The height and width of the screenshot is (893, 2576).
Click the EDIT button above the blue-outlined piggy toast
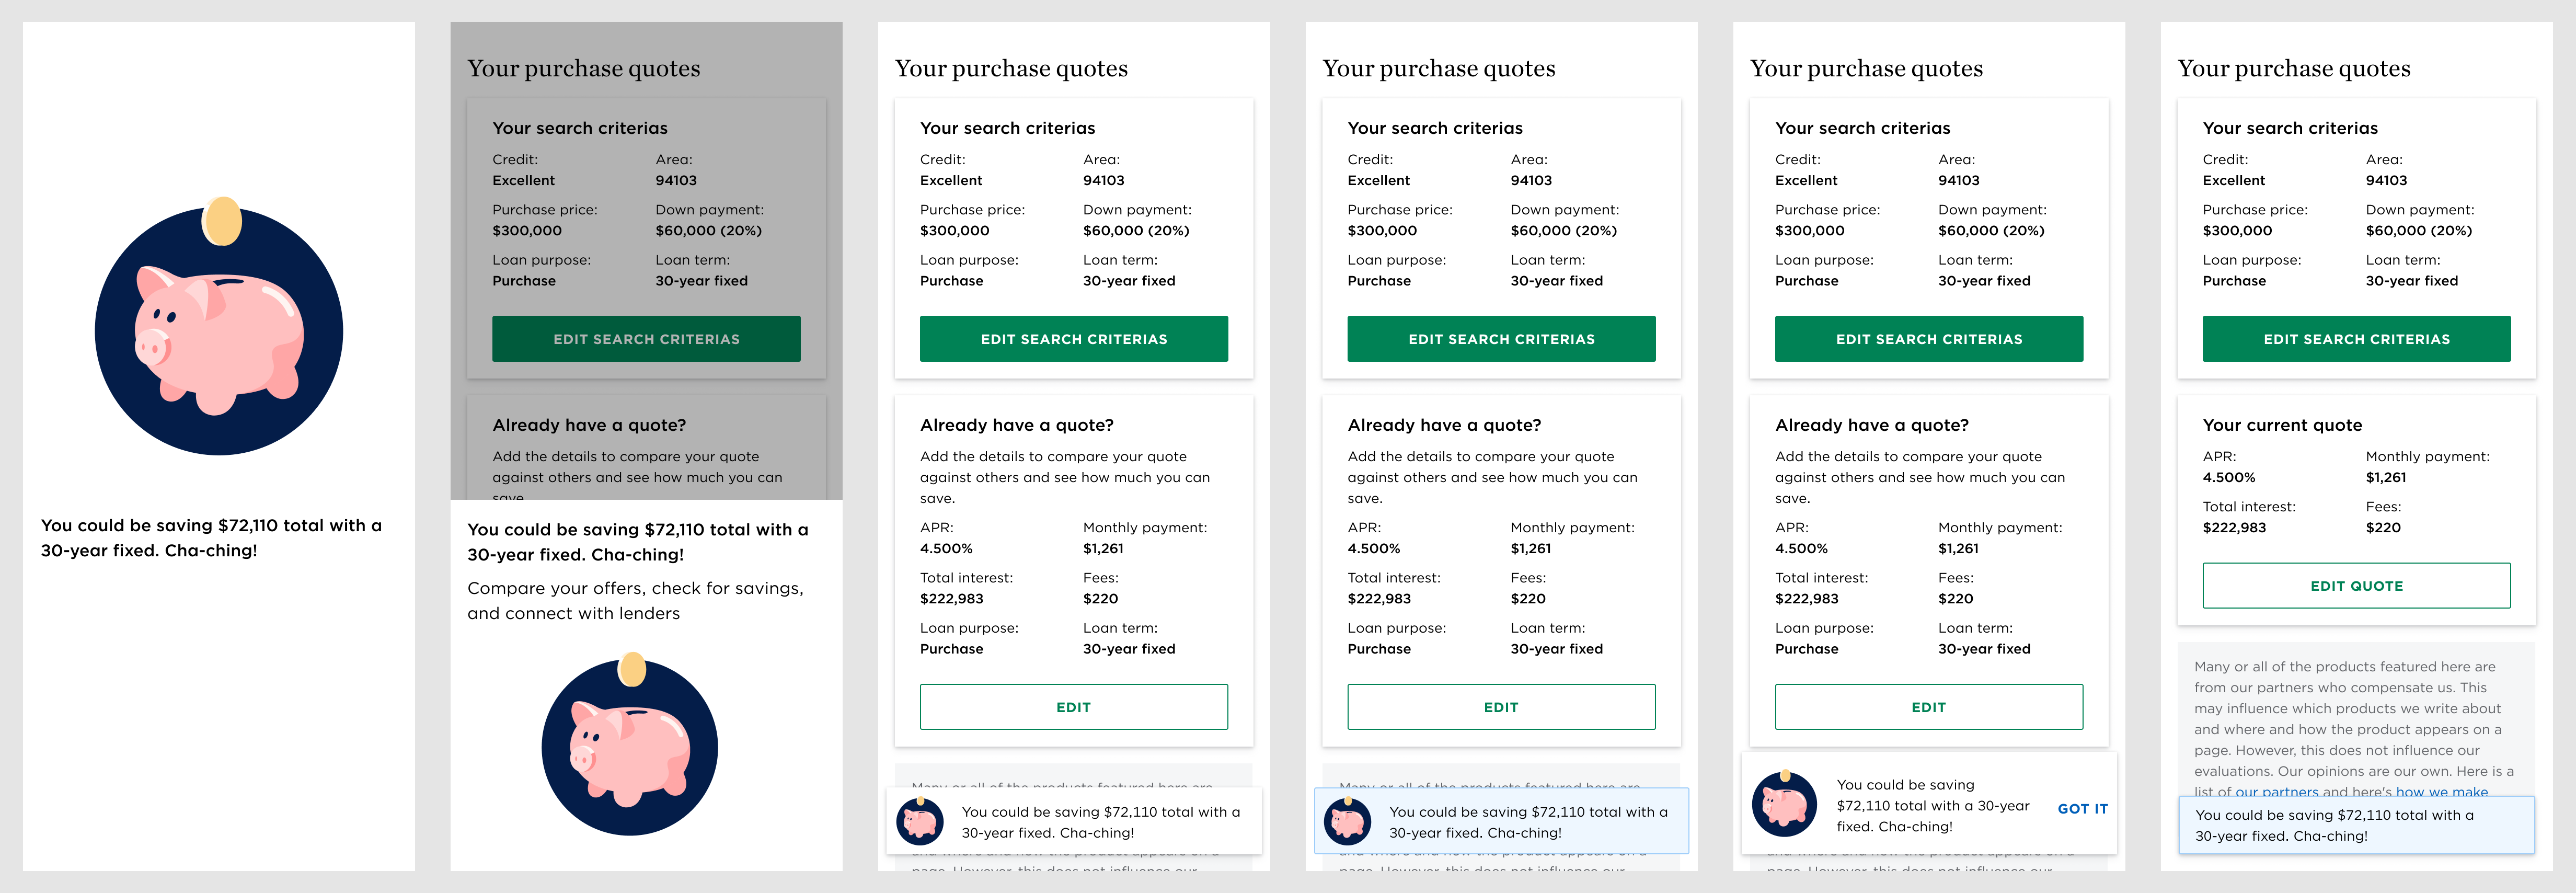(x=1501, y=707)
